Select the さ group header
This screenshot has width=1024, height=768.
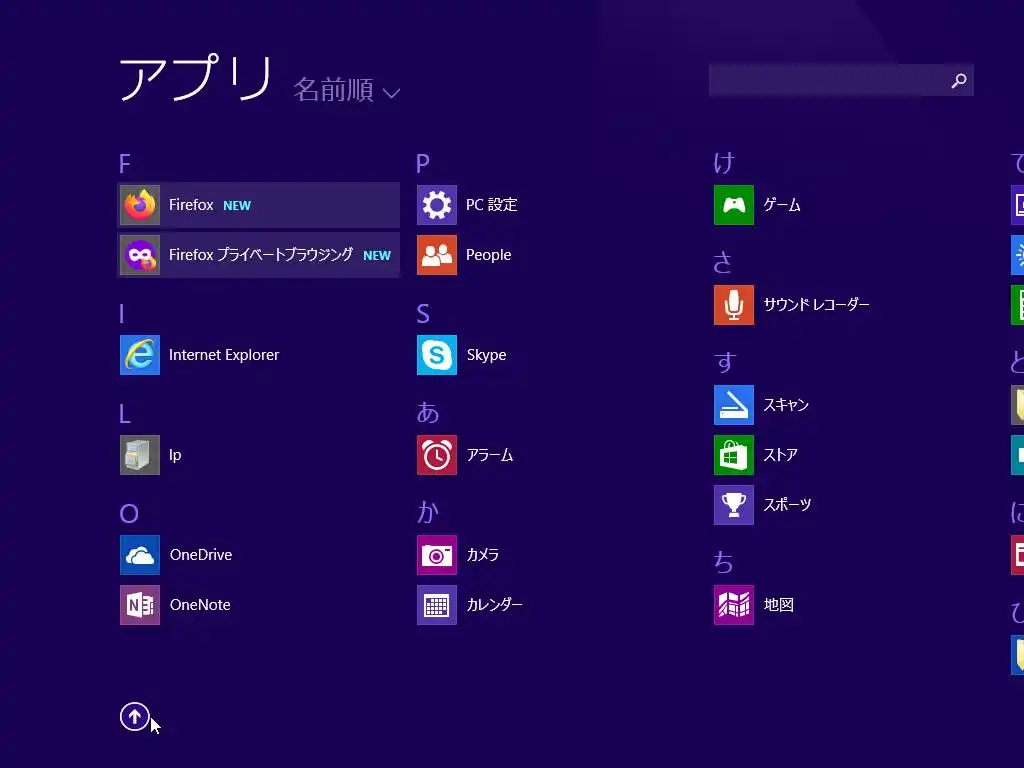(722, 263)
